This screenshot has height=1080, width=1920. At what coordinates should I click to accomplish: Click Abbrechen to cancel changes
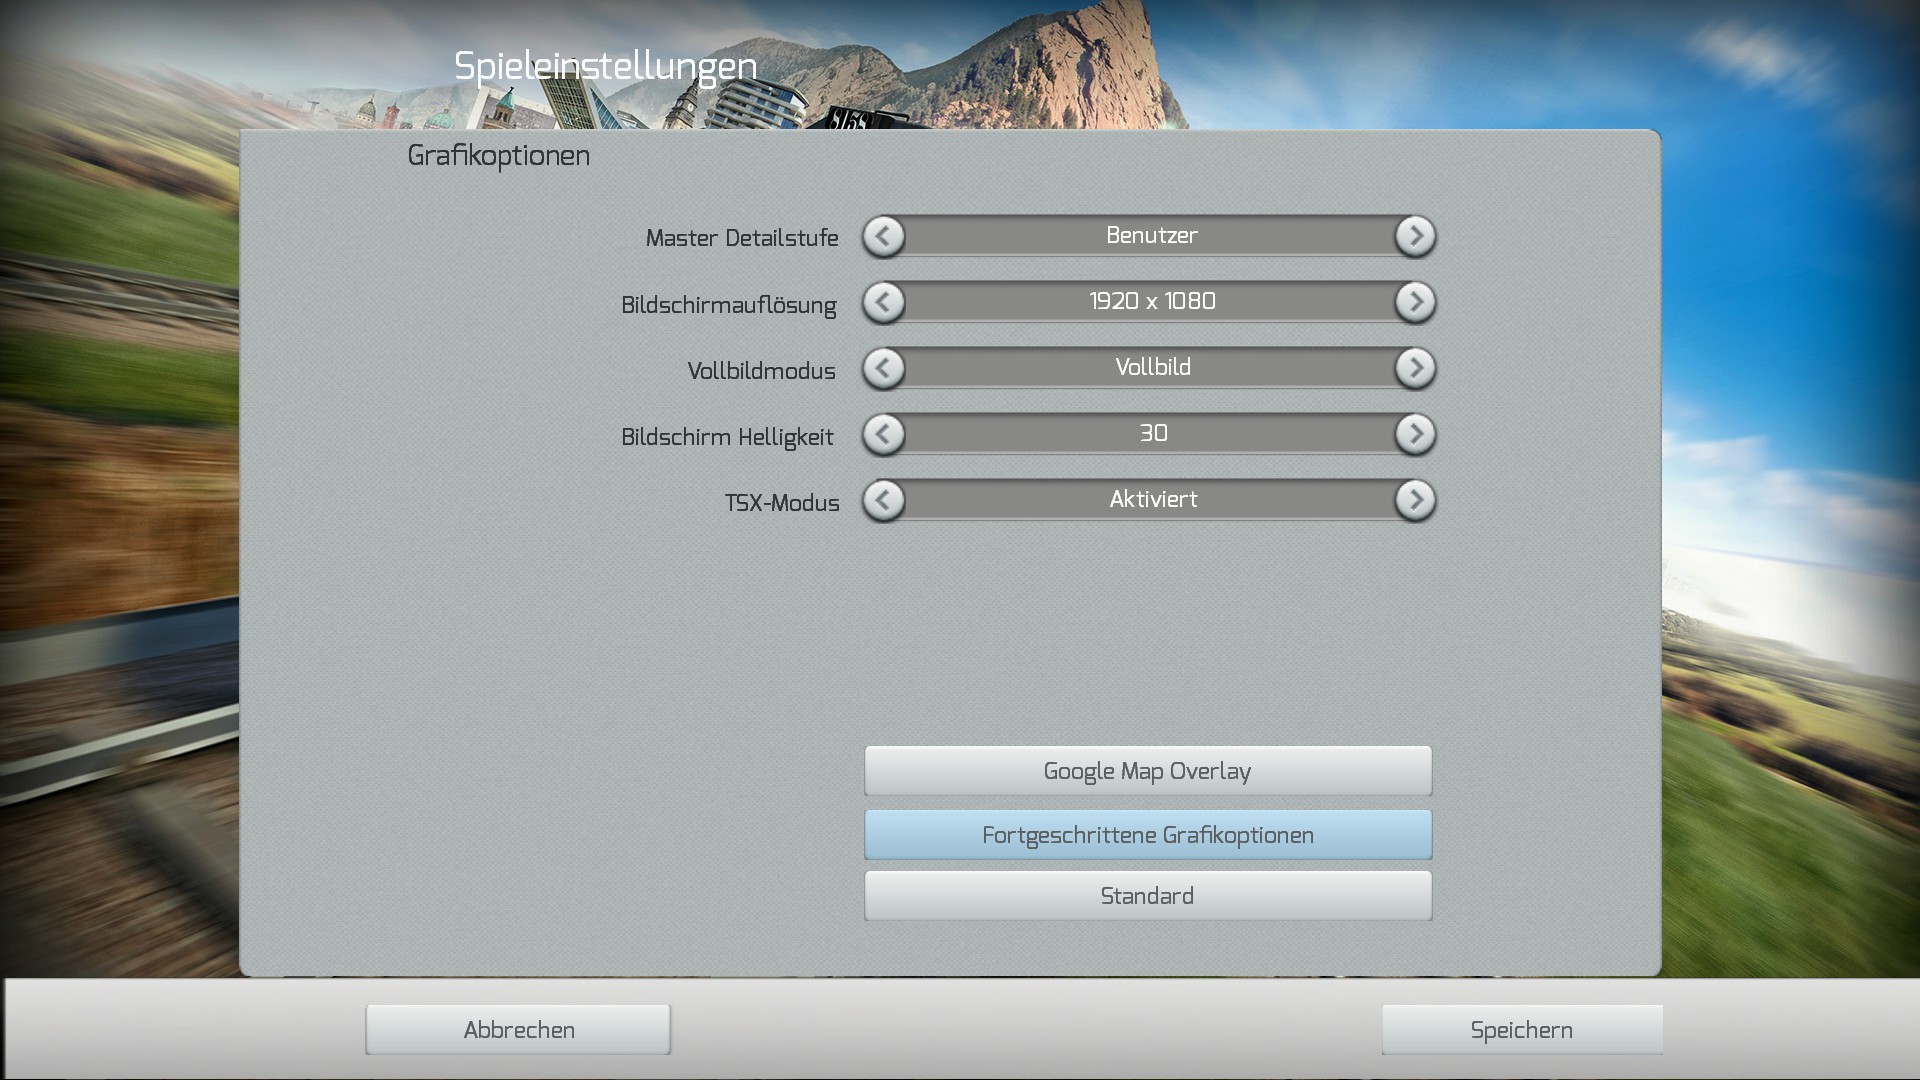tap(518, 1030)
